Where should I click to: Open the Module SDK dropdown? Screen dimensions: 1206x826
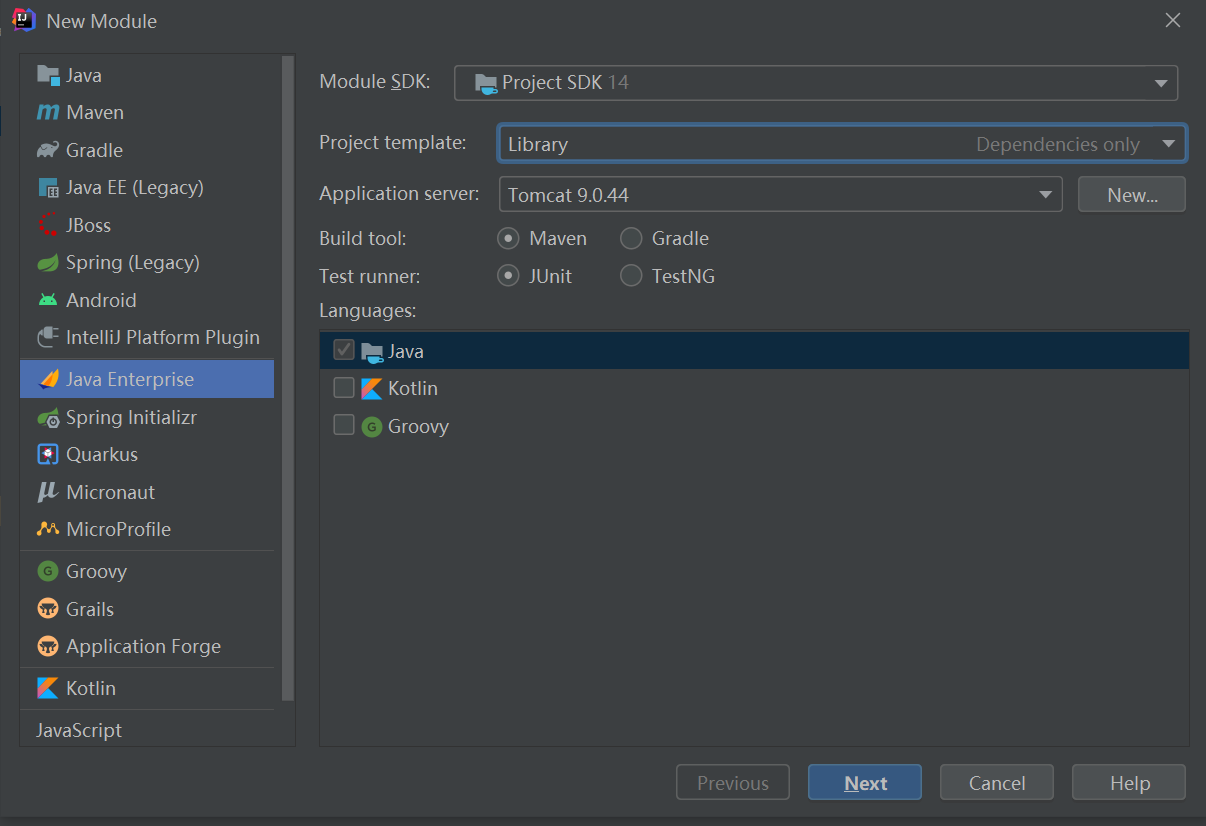click(1161, 83)
